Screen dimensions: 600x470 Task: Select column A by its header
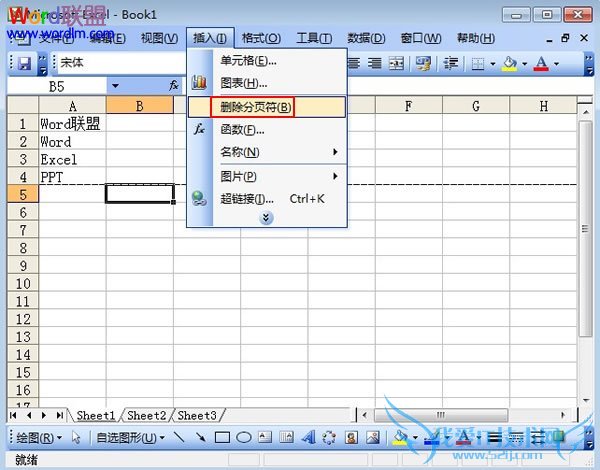tap(72, 106)
